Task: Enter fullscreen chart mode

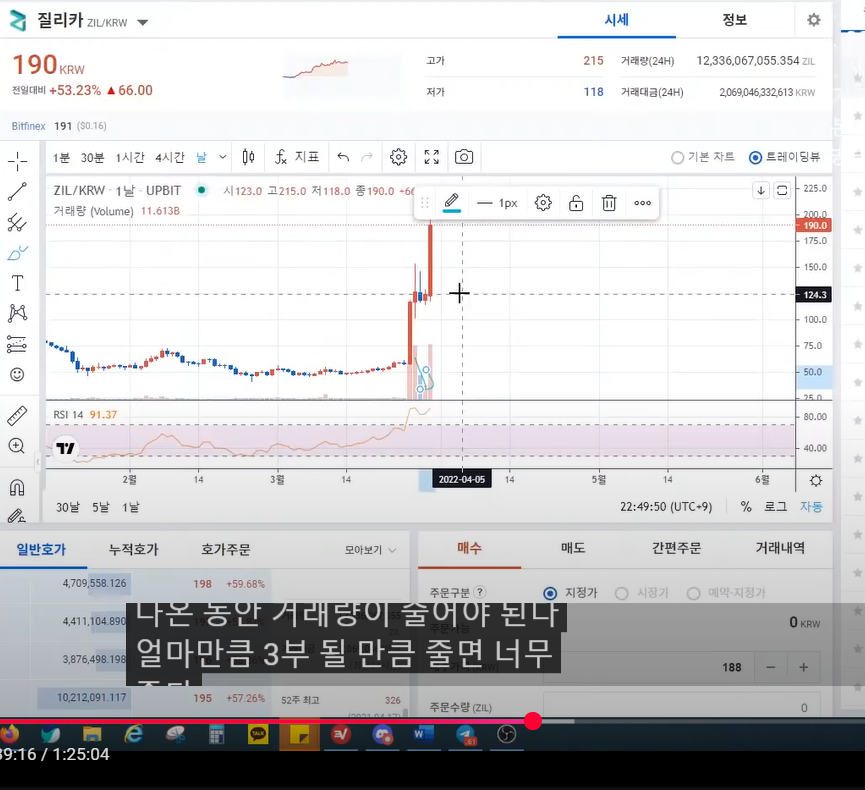Action: [431, 157]
